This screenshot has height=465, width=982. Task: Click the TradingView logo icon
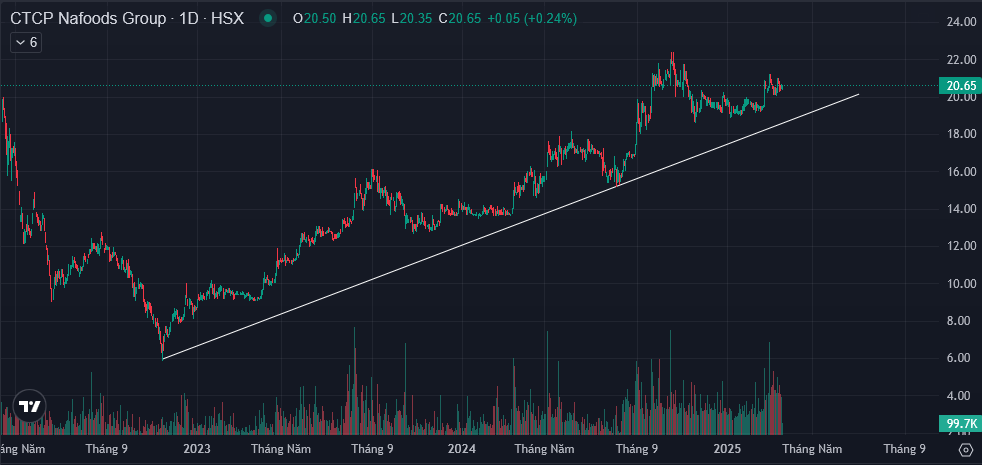[x=29, y=407]
